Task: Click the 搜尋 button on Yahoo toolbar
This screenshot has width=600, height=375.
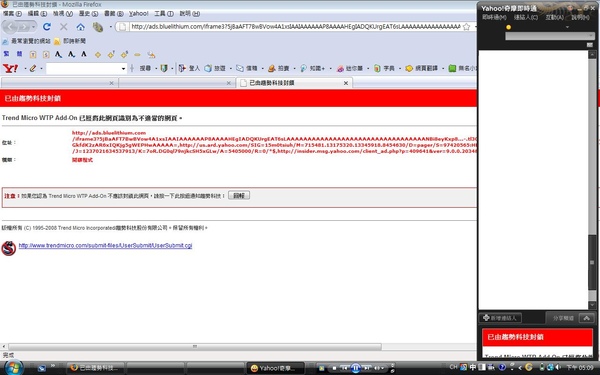Action: tap(145, 68)
